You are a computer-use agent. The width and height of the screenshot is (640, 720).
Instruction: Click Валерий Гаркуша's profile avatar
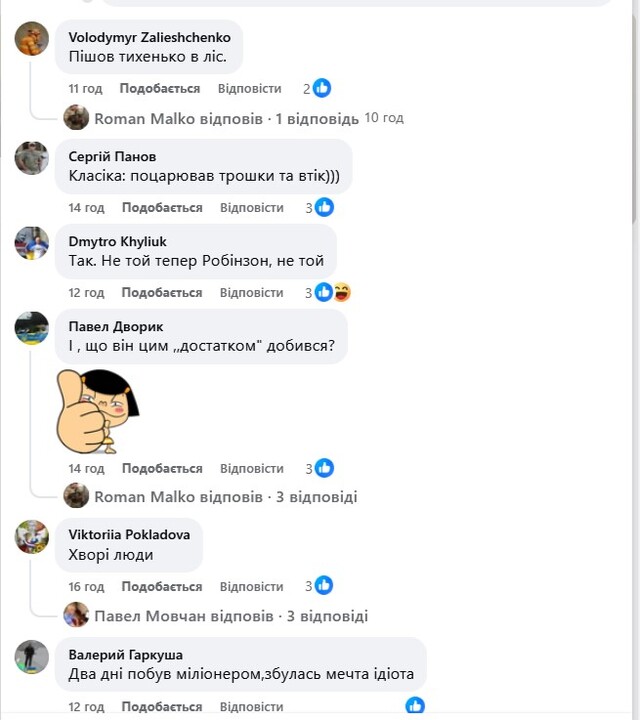point(32,657)
